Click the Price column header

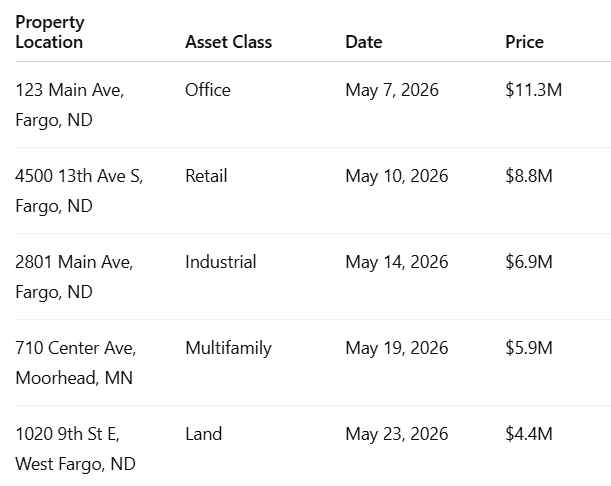tap(524, 42)
